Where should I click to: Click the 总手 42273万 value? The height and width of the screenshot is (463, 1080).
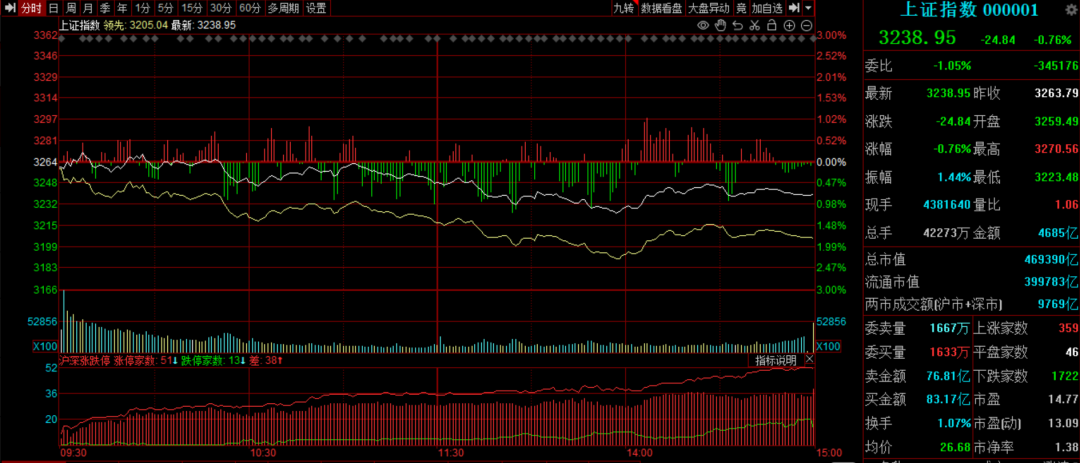click(x=947, y=233)
